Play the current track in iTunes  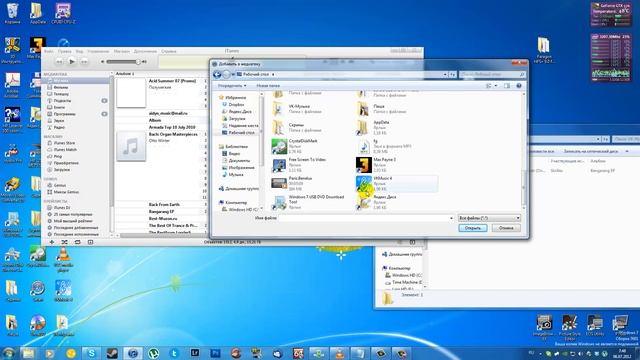72,62
